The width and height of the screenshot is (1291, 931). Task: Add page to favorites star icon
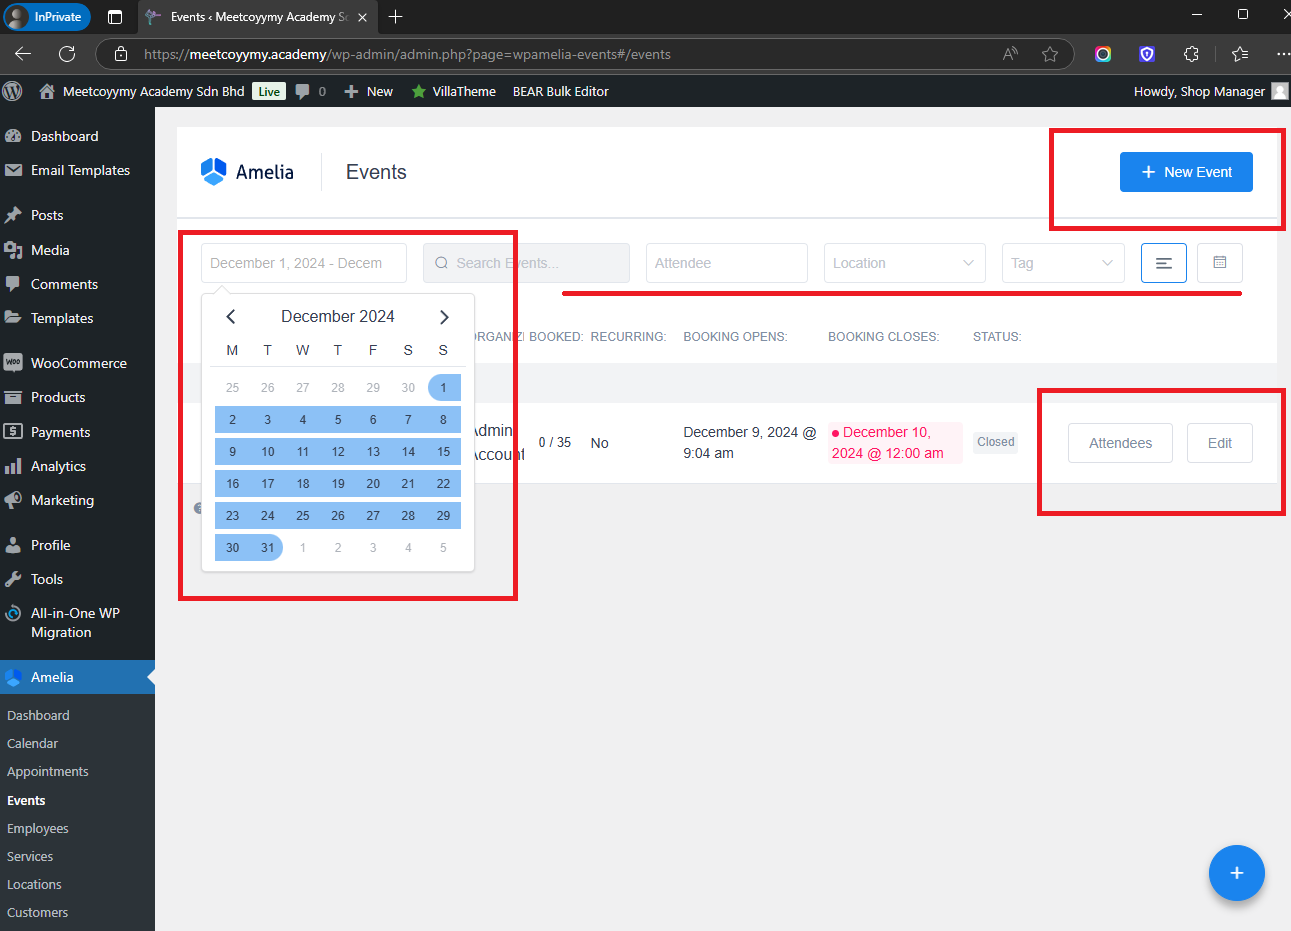(1050, 54)
